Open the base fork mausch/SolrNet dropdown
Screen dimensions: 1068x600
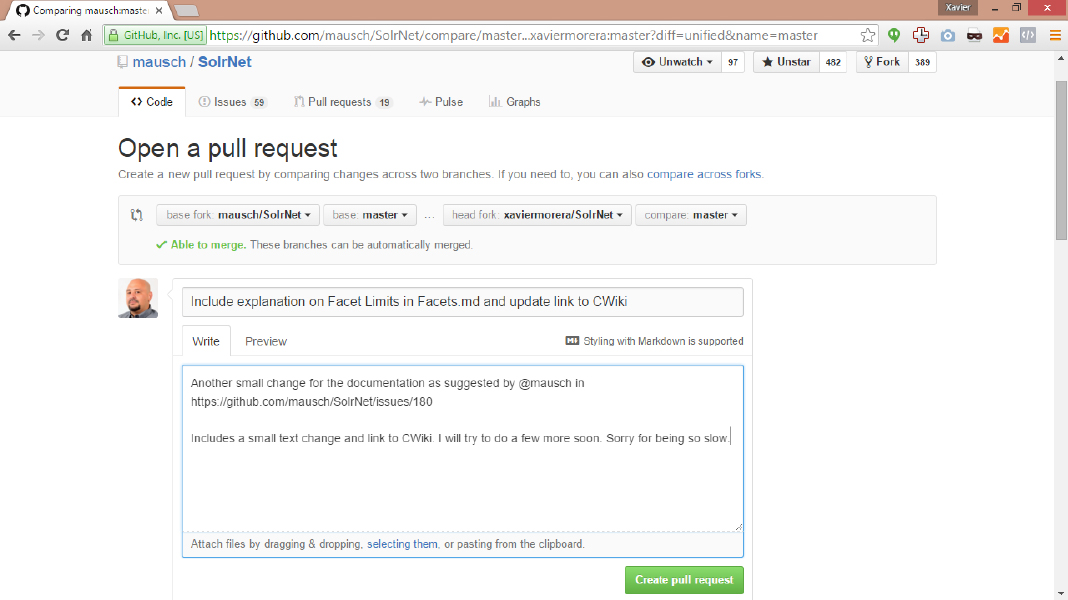238,215
